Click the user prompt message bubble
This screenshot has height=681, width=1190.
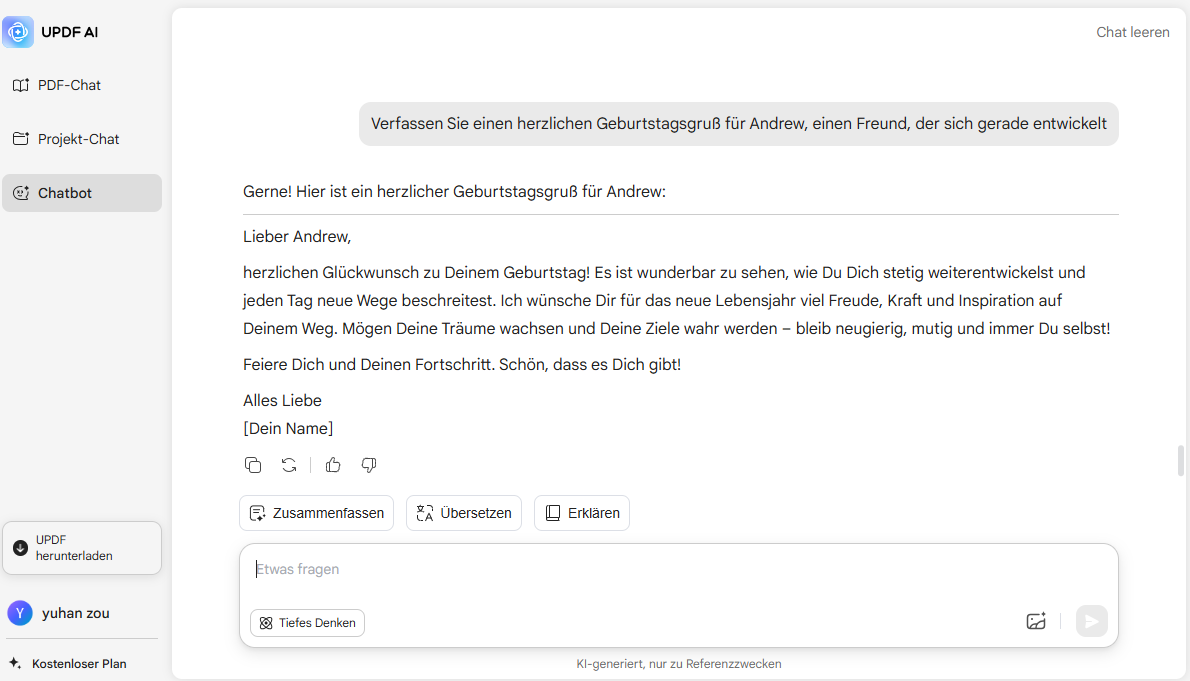click(x=738, y=124)
